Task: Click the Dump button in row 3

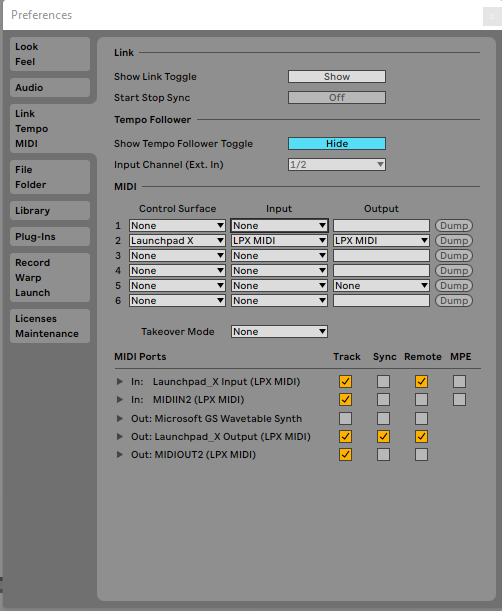Action: (x=454, y=256)
